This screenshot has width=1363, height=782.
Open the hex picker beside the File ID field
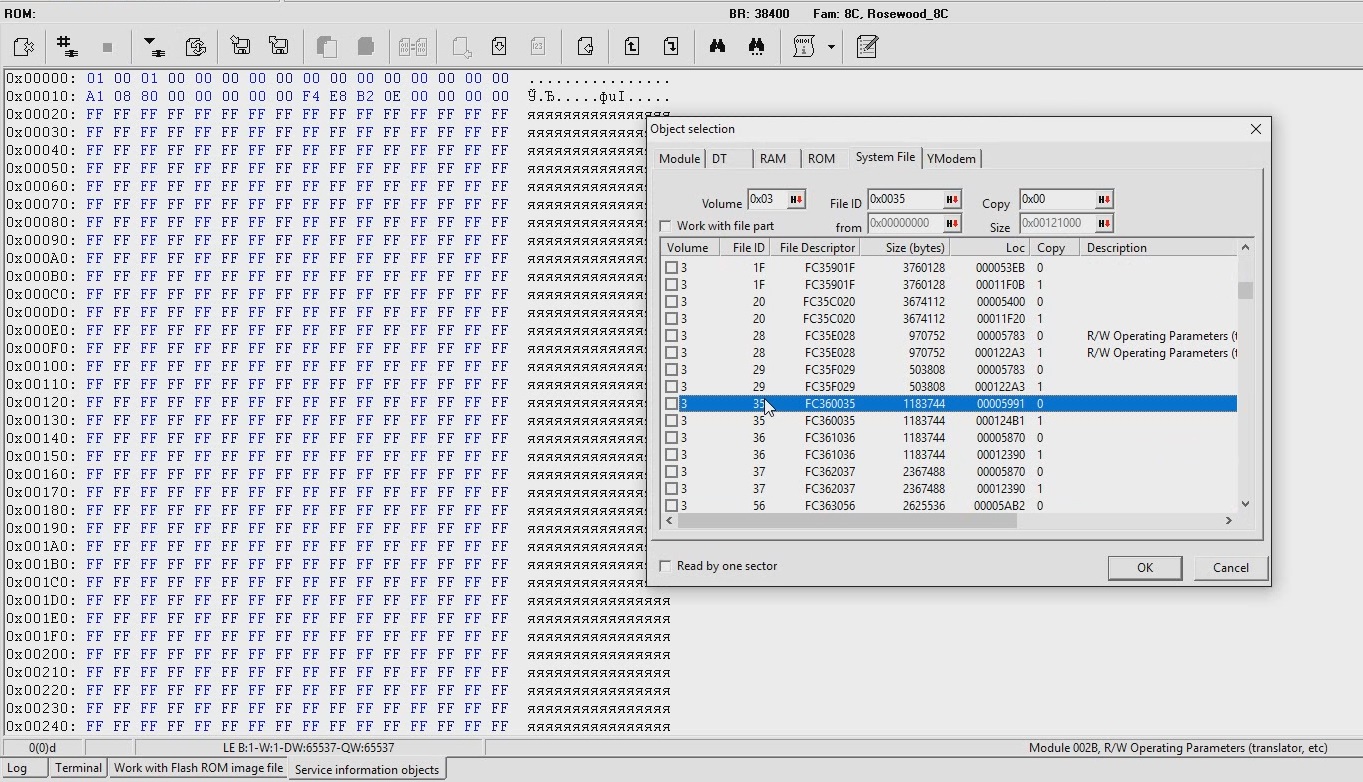952,200
